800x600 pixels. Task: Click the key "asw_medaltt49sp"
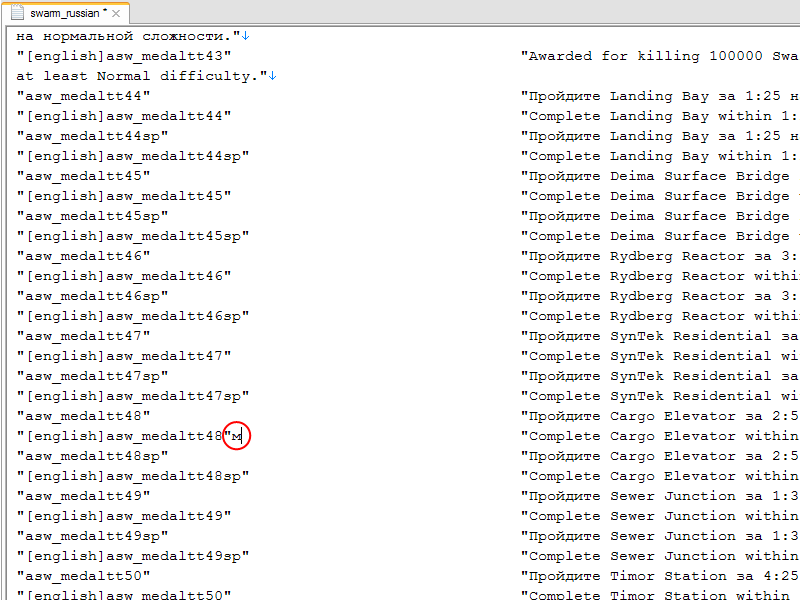[x=92, y=536]
